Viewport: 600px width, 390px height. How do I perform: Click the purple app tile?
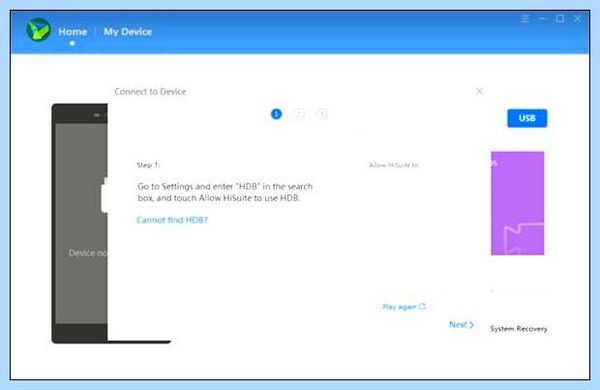[518, 203]
